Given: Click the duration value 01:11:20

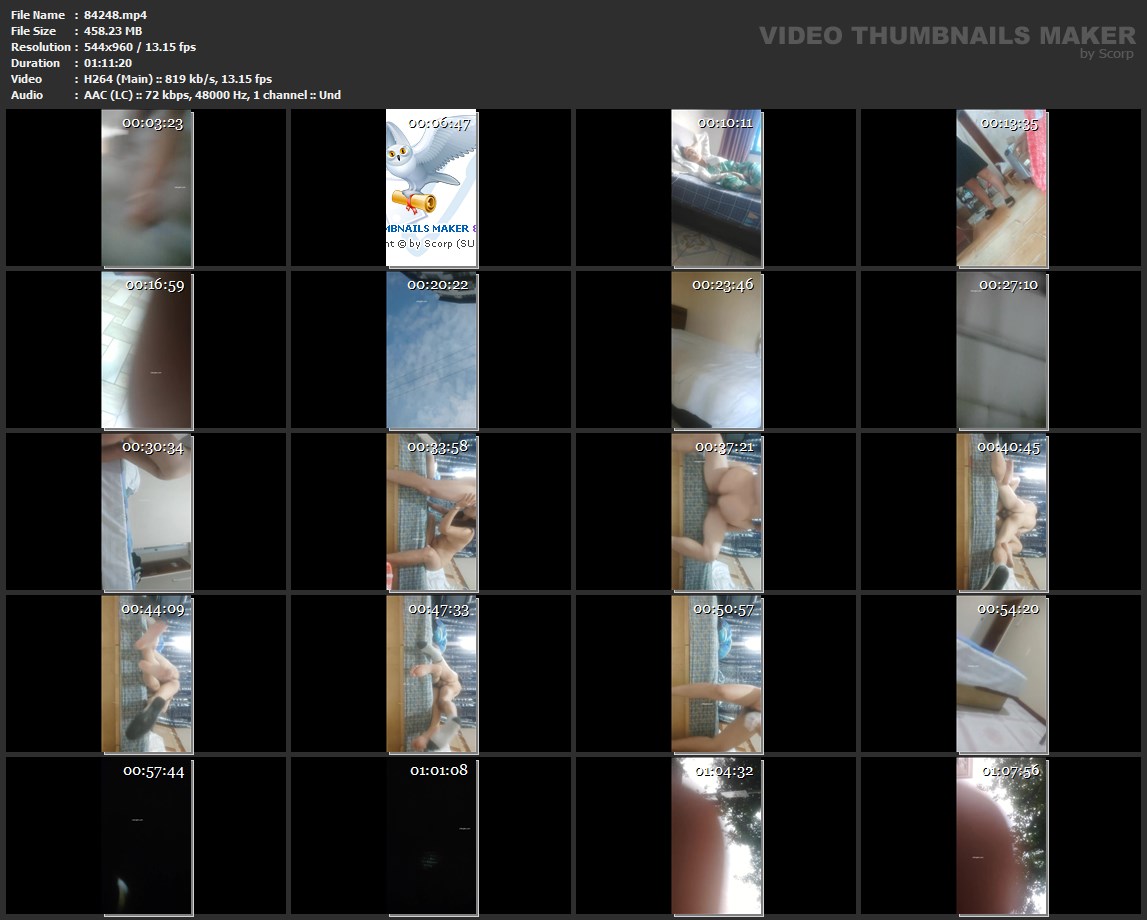Looking at the screenshot, I should tap(108, 63).
